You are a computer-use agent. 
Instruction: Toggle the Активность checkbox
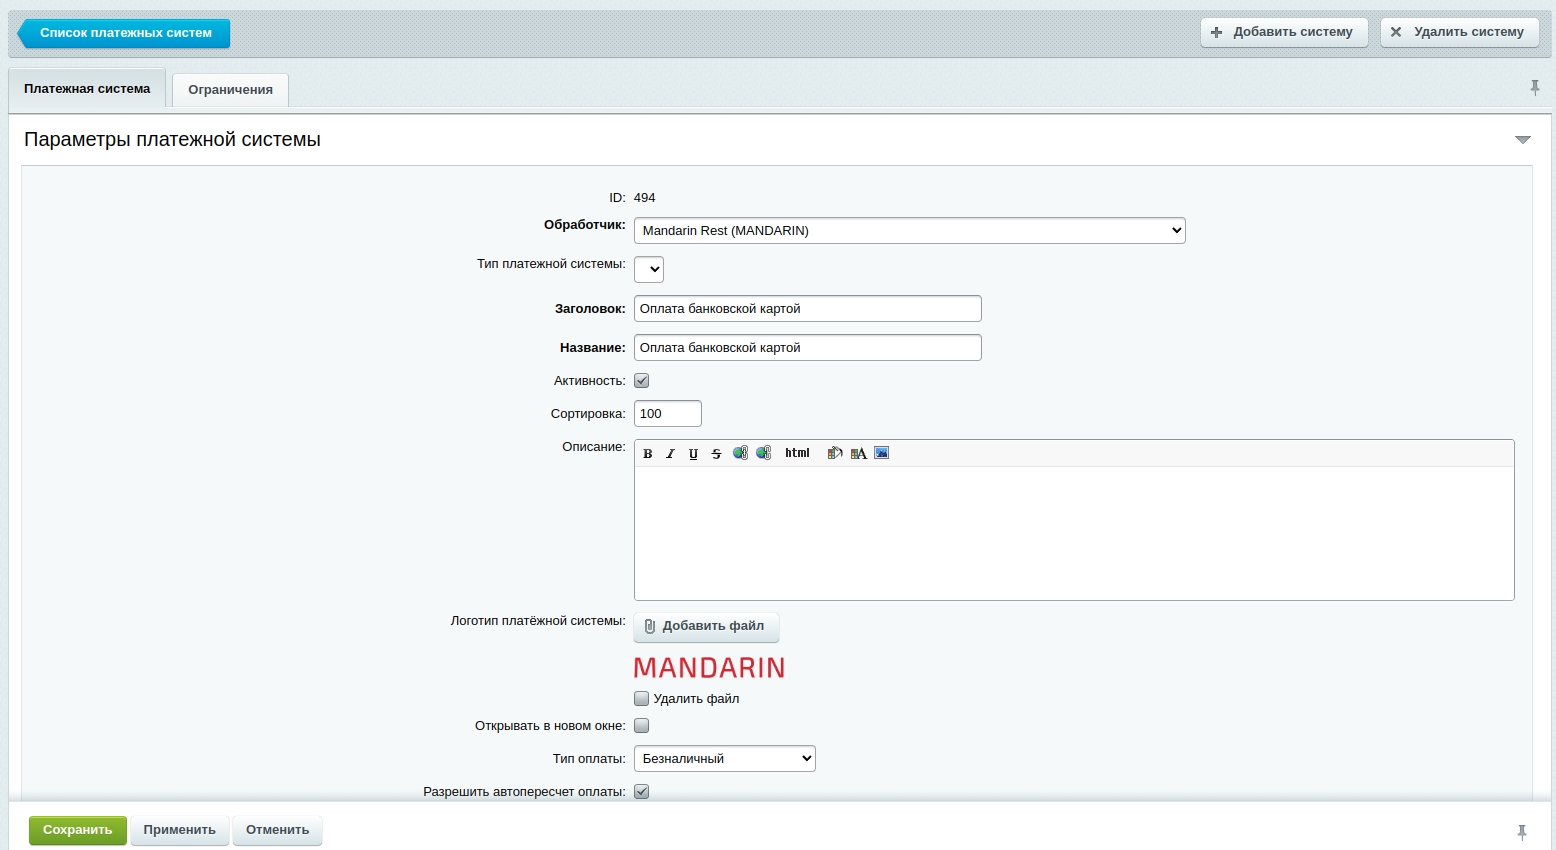pyautogui.click(x=642, y=381)
